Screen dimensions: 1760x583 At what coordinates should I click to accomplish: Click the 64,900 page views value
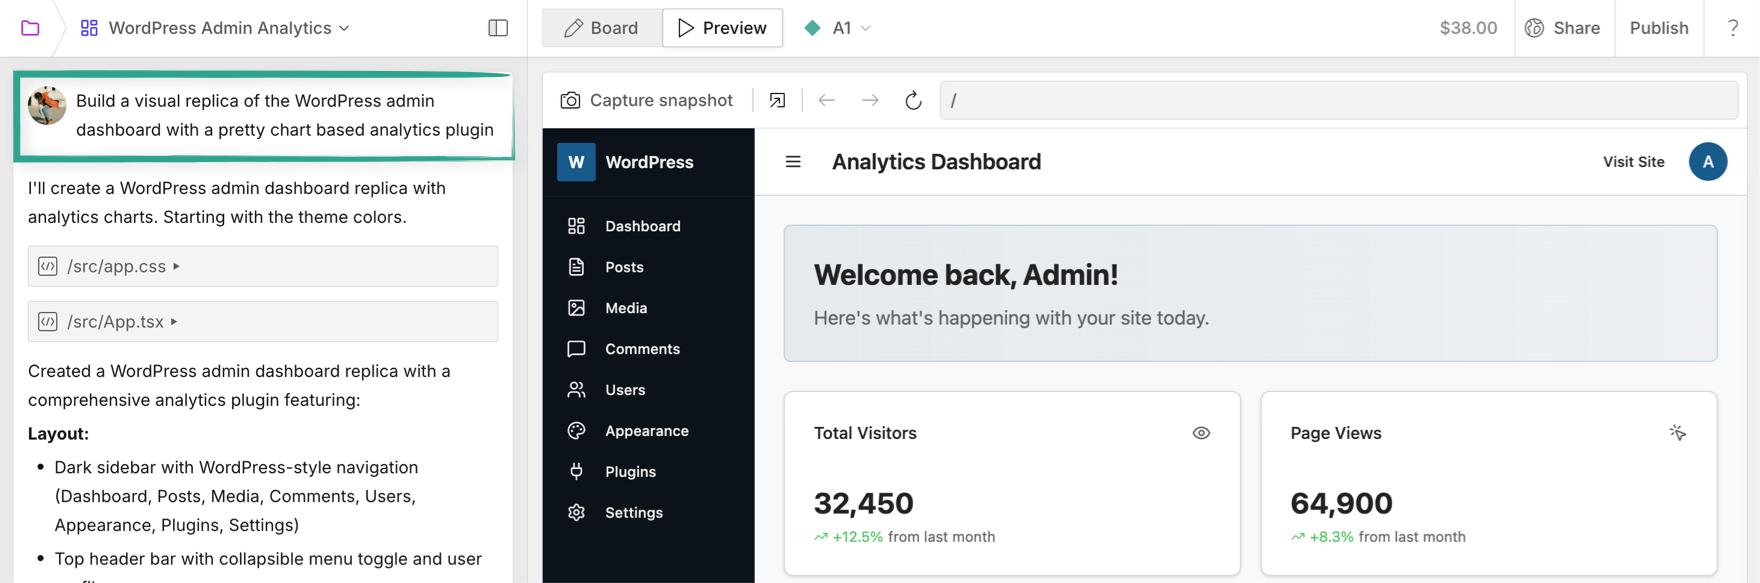[1341, 503]
